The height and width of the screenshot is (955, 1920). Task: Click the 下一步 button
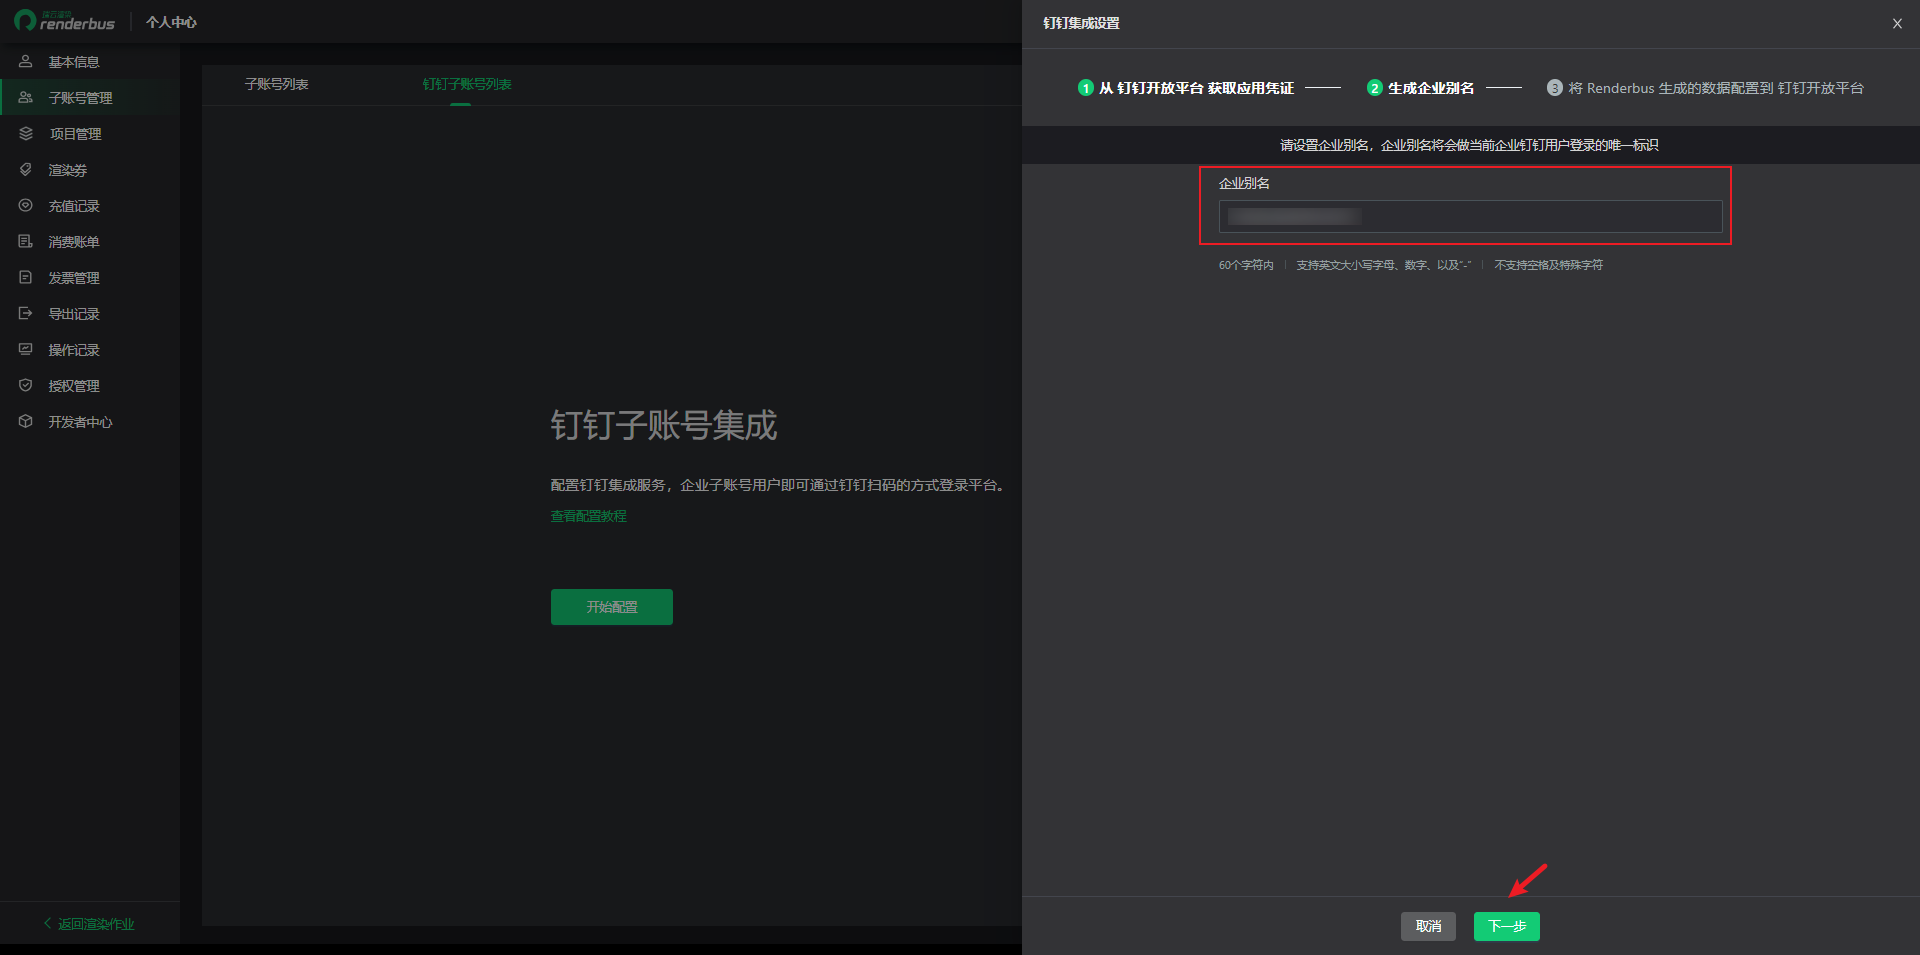click(1506, 926)
